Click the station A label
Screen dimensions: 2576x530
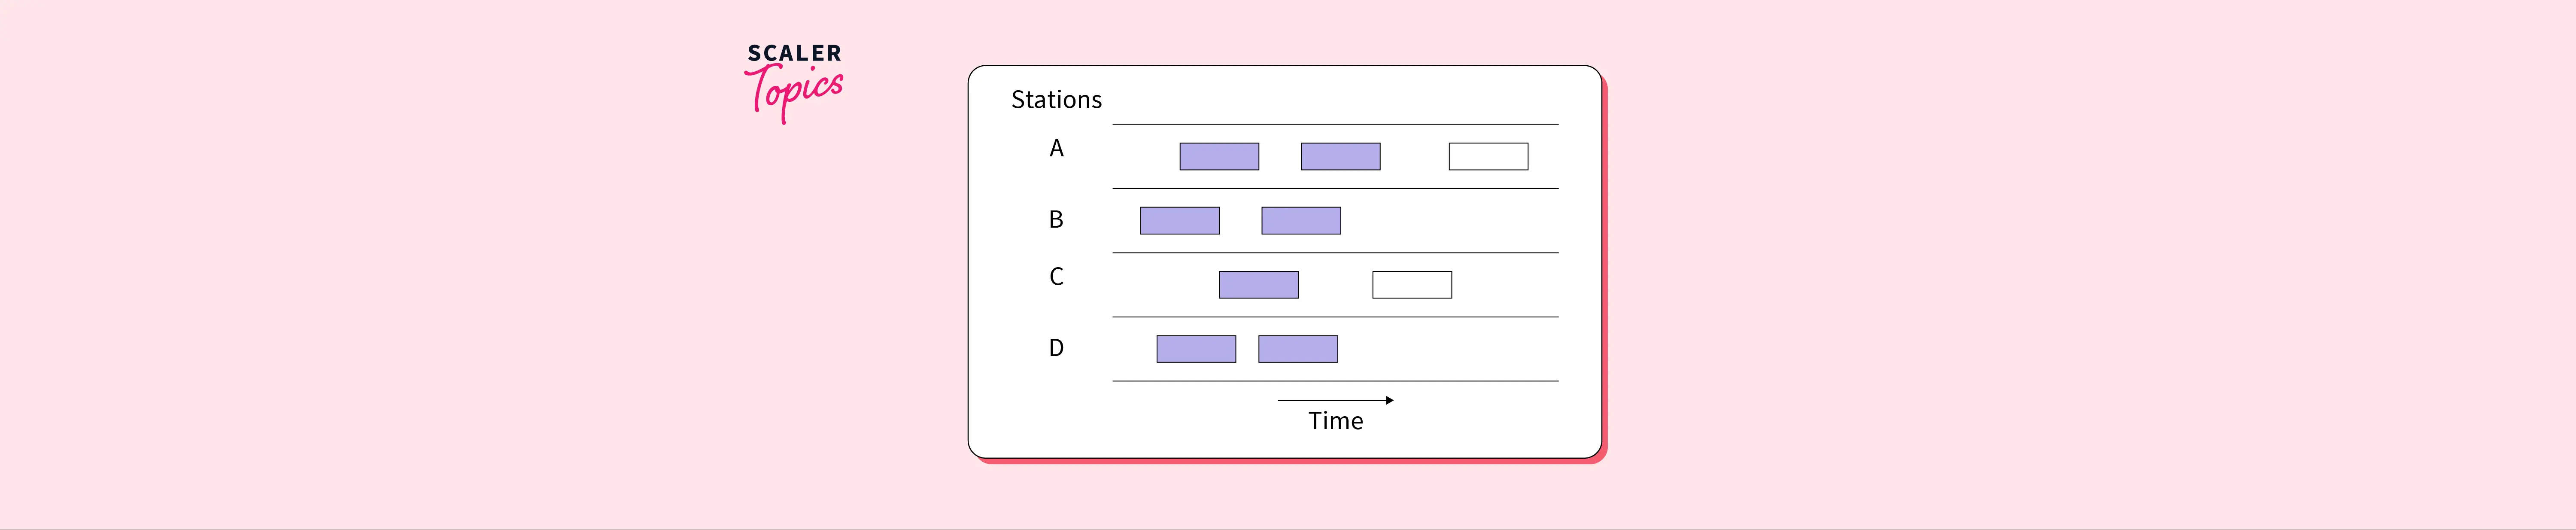pos(1056,149)
